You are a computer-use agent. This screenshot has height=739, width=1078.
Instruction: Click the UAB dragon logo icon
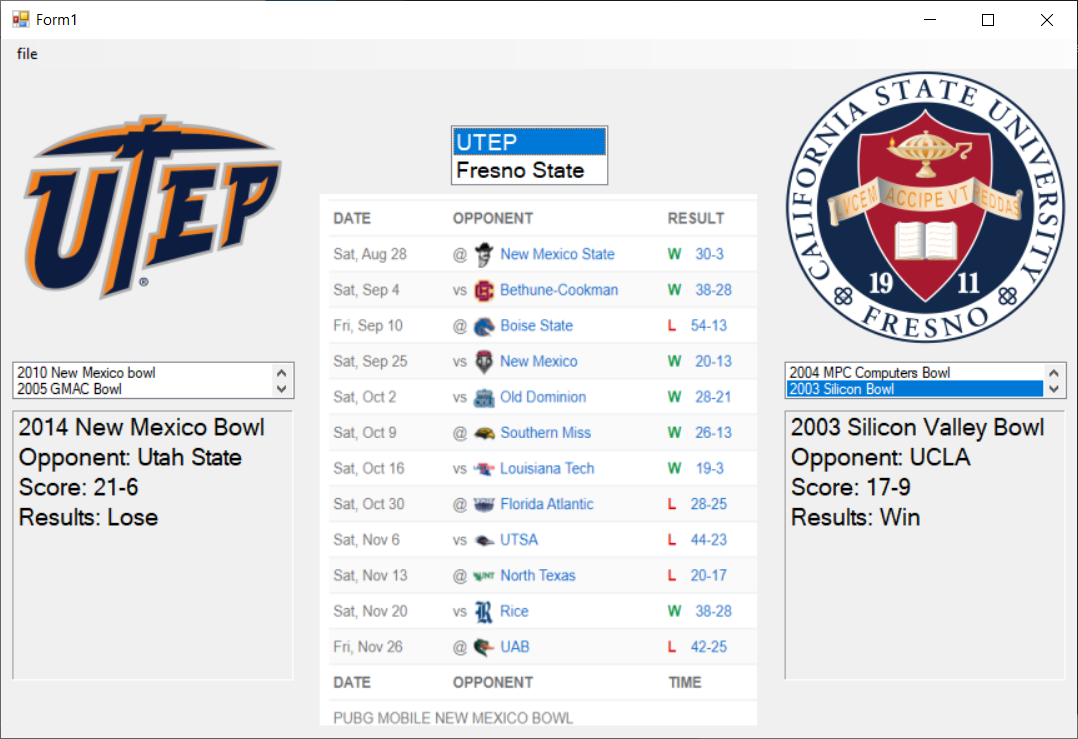484,647
